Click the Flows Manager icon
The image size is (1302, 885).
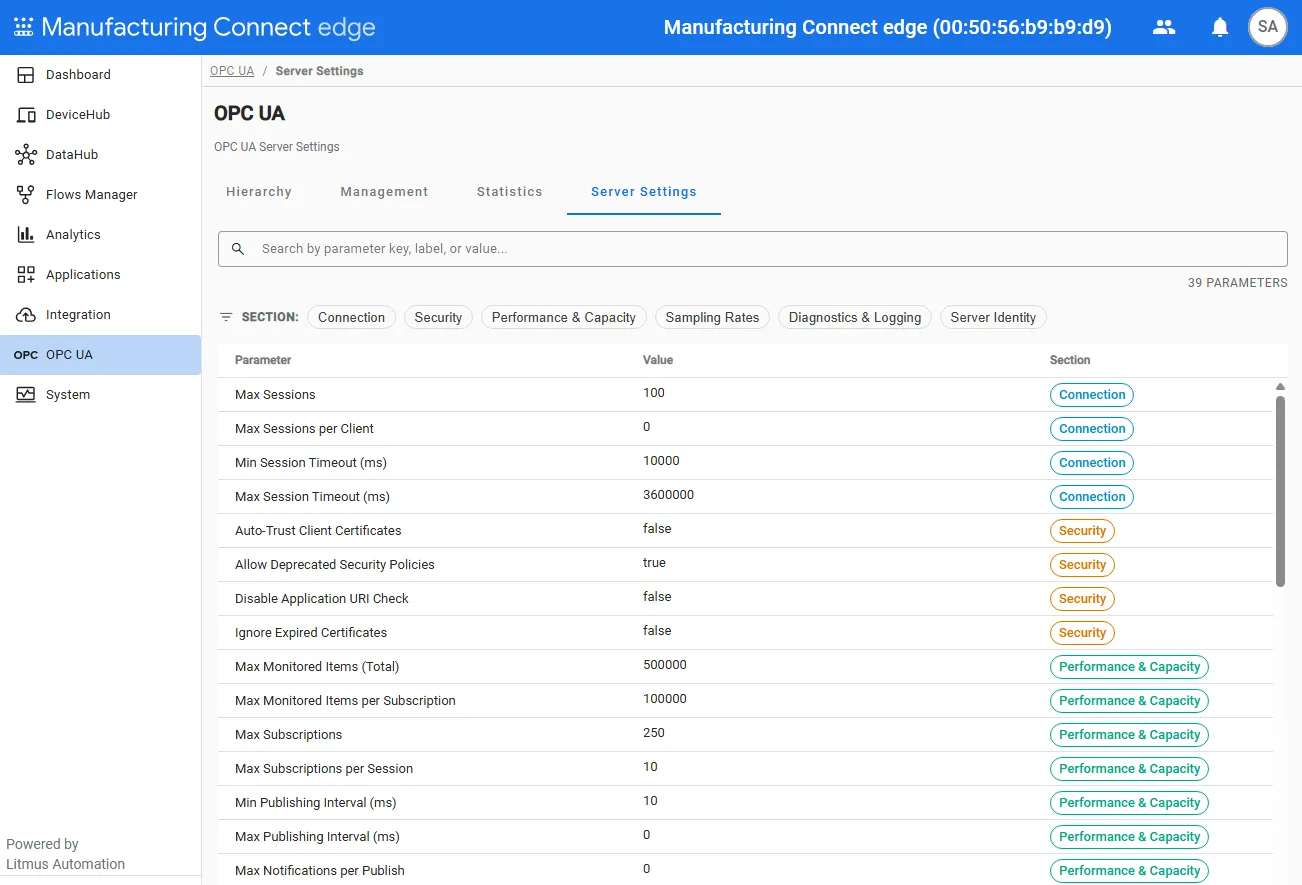[26, 195]
